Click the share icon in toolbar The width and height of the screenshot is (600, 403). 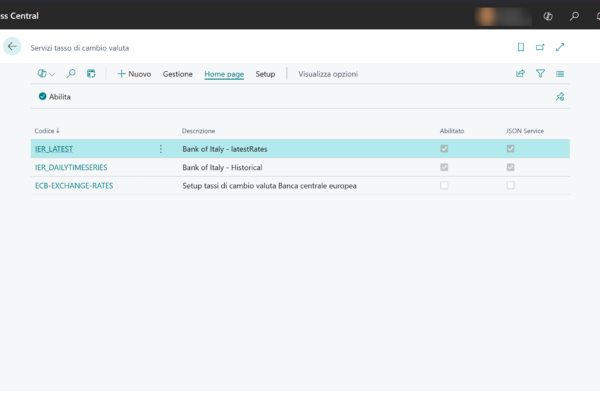coord(520,73)
